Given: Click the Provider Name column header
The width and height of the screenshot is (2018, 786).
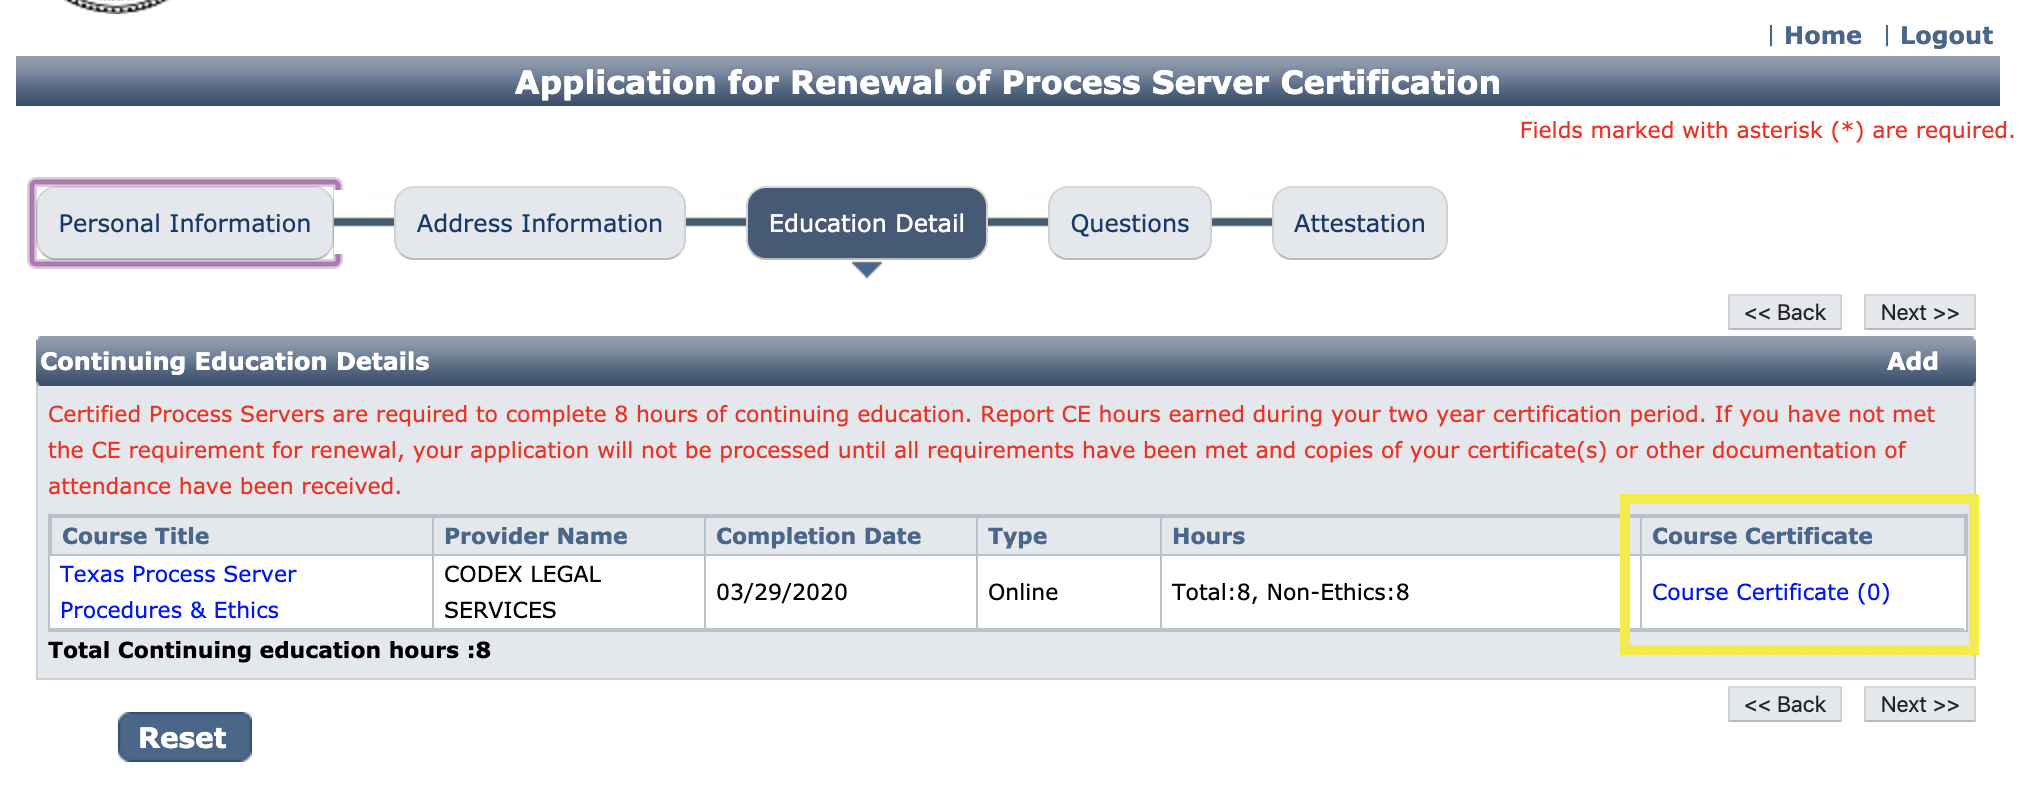Looking at the screenshot, I should click(x=569, y=536).
